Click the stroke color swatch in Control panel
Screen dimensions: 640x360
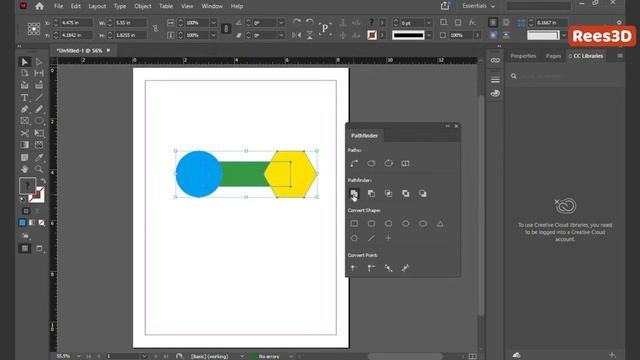tap(372, 35)
